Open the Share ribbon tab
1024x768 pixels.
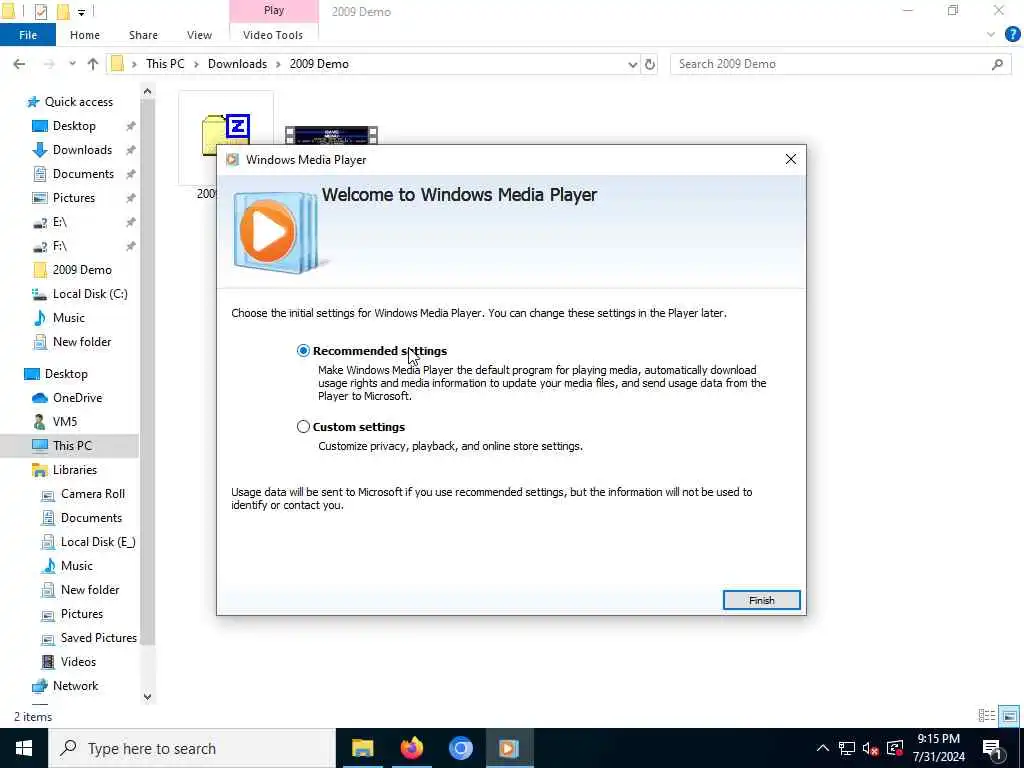143,35
